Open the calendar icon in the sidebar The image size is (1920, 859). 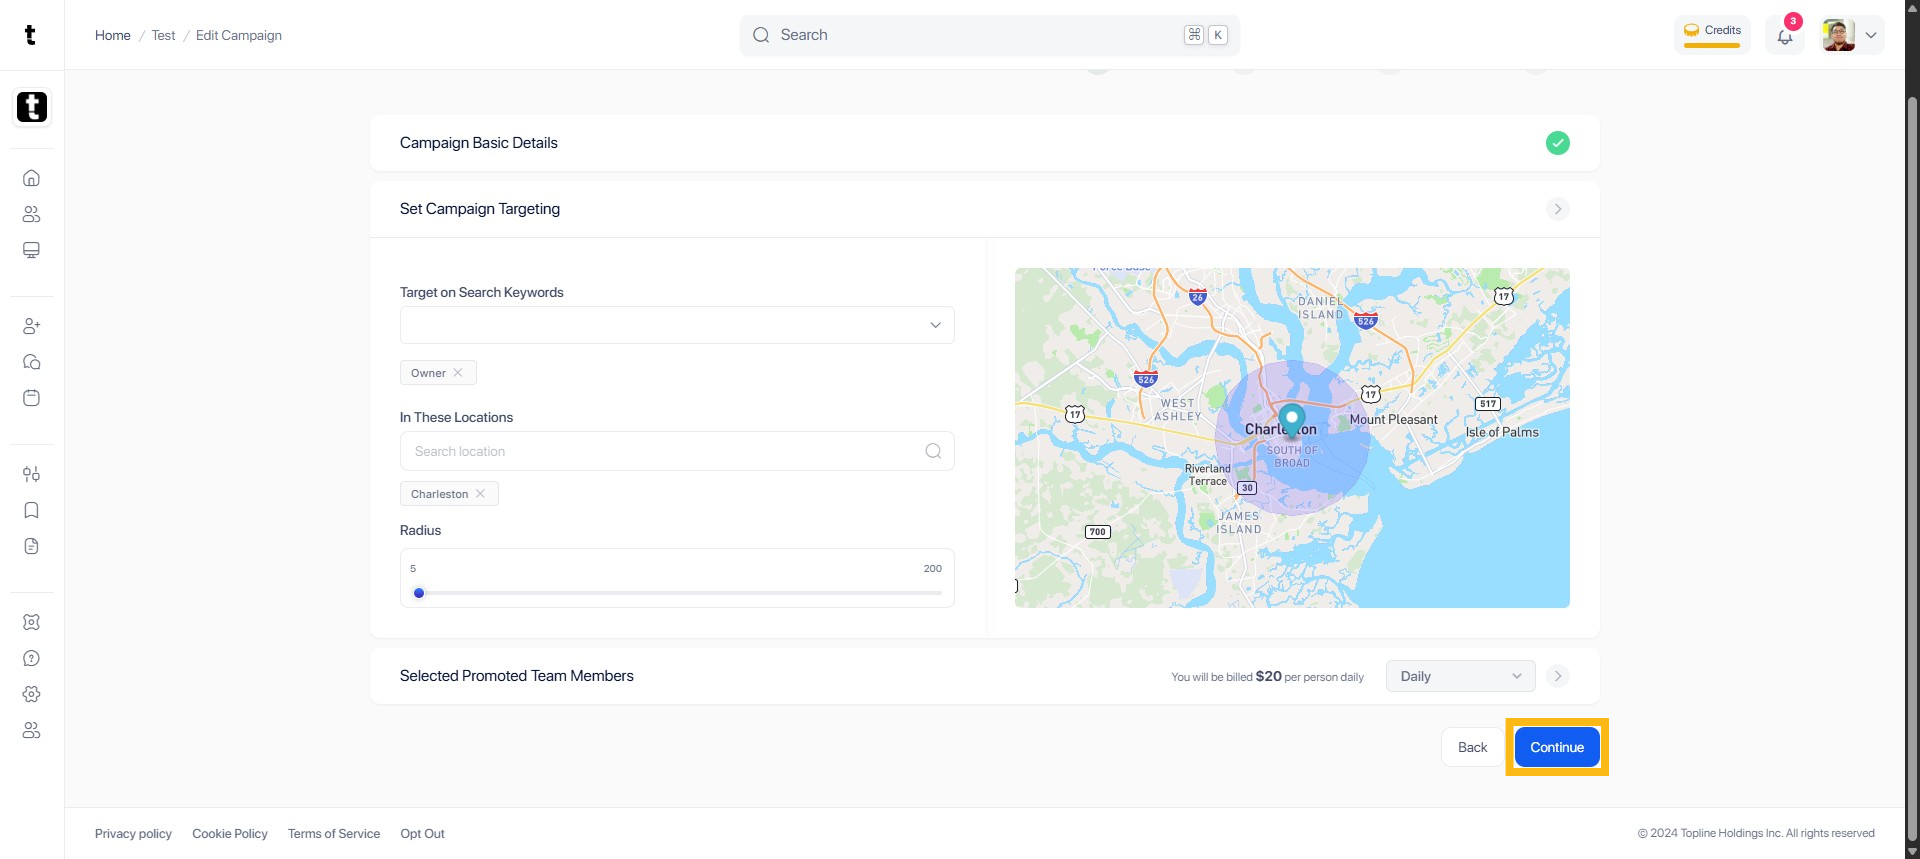31,398
